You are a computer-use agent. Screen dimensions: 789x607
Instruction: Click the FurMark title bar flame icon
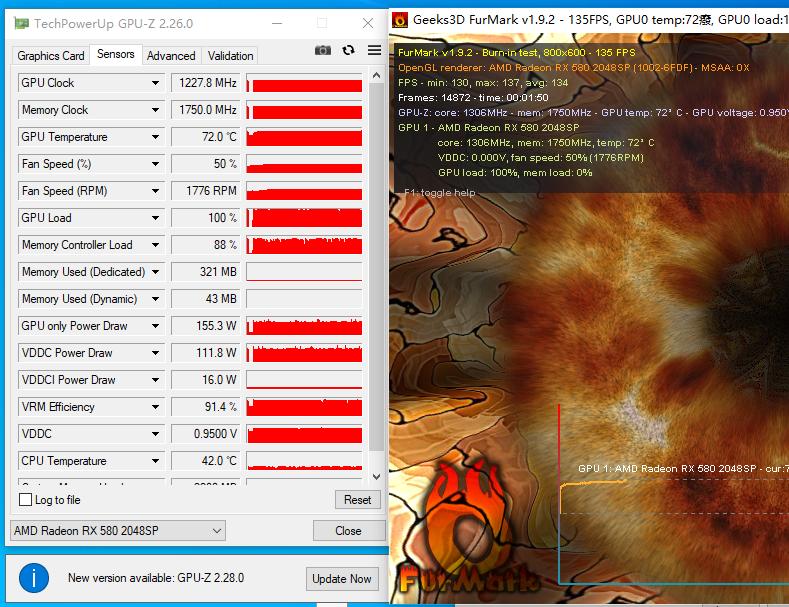[x=401, y=20]
